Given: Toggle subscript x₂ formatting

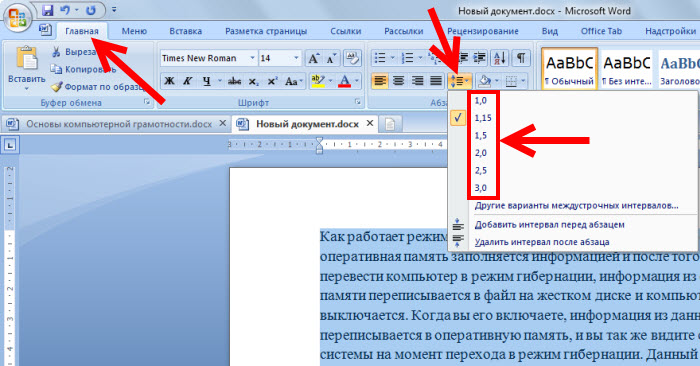Looking at the screenshot, I should pos(253,81).
